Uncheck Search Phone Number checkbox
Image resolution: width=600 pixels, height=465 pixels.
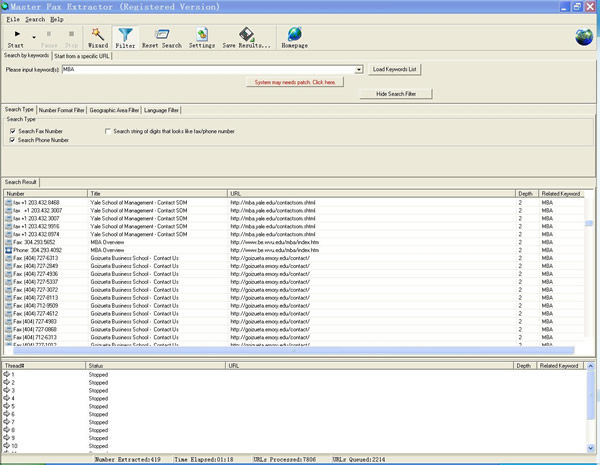12,140
